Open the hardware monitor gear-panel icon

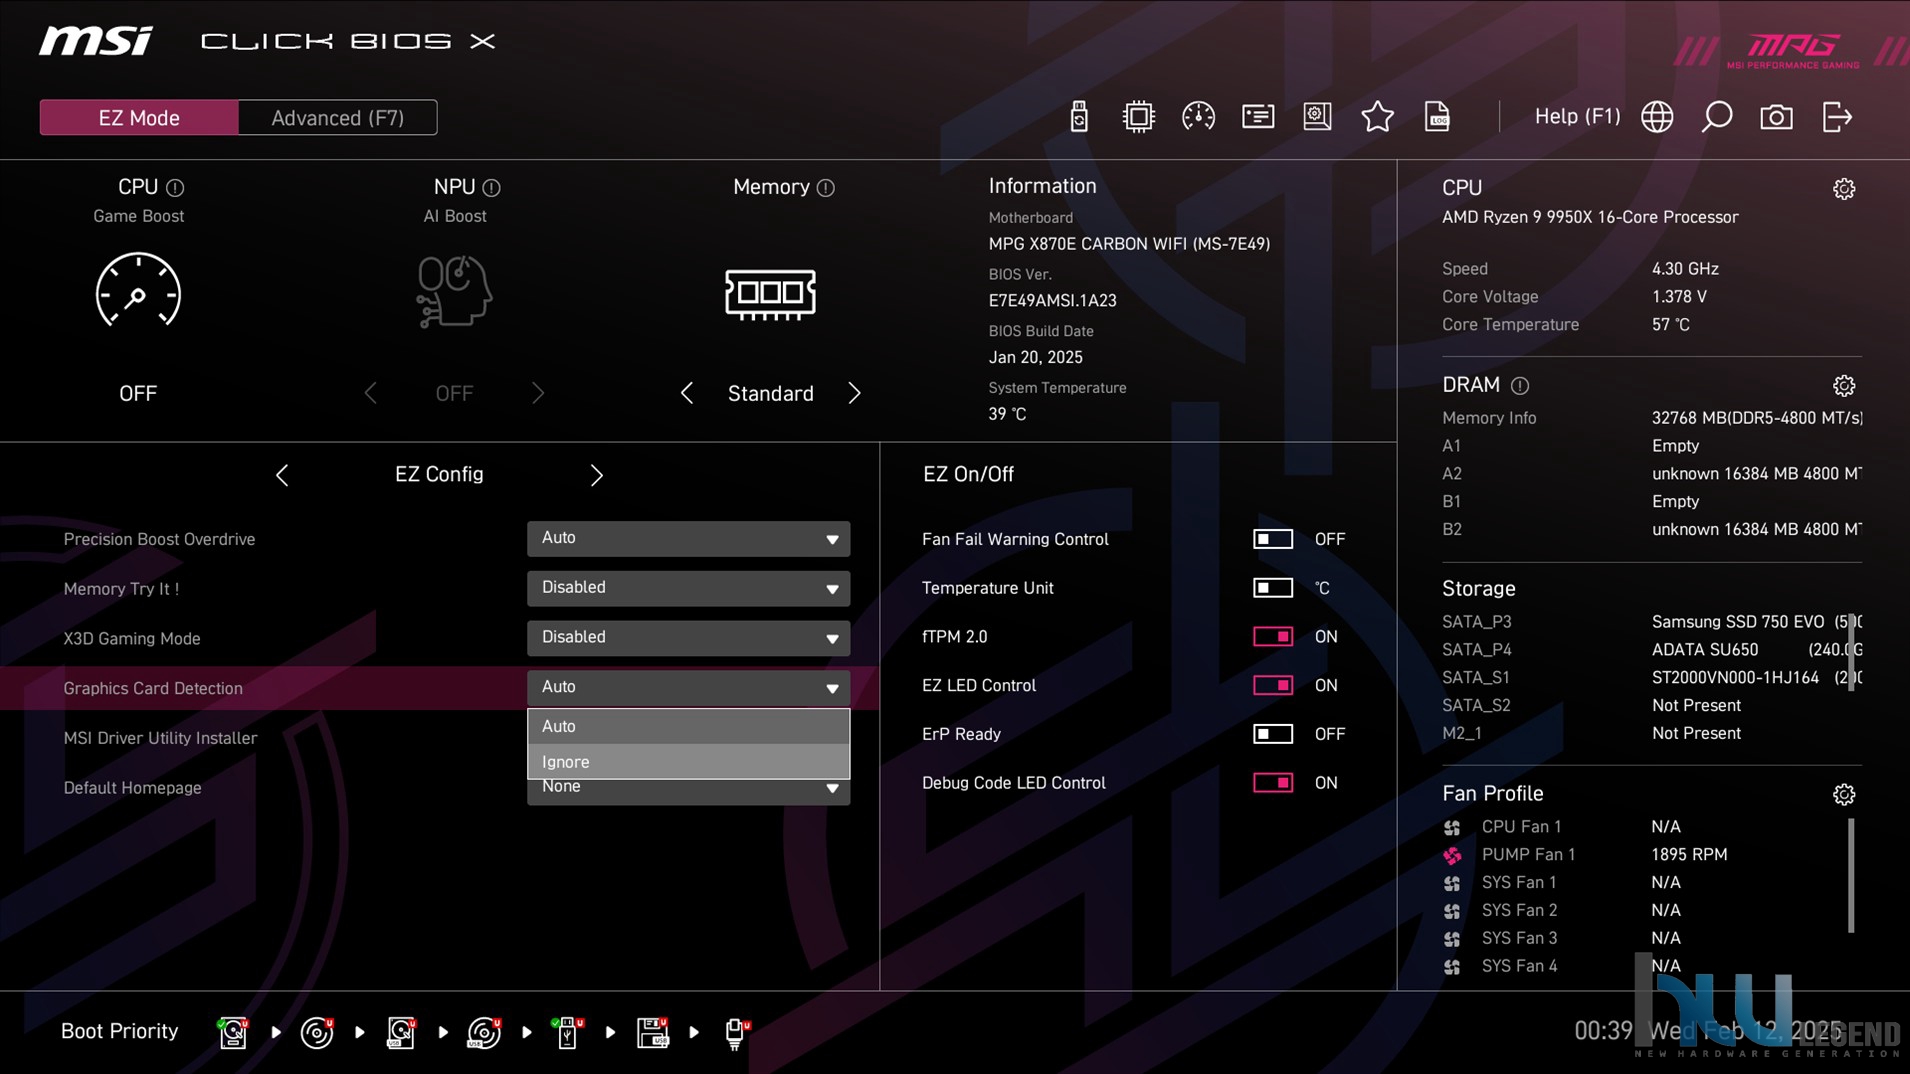[x=1318, y=117]
